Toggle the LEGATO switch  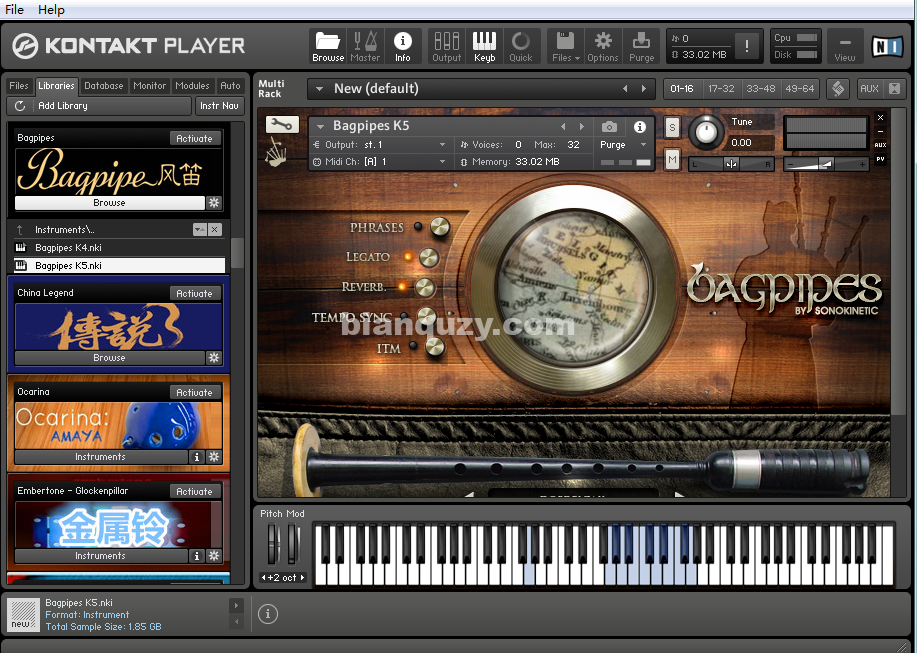tap(429, 257)
